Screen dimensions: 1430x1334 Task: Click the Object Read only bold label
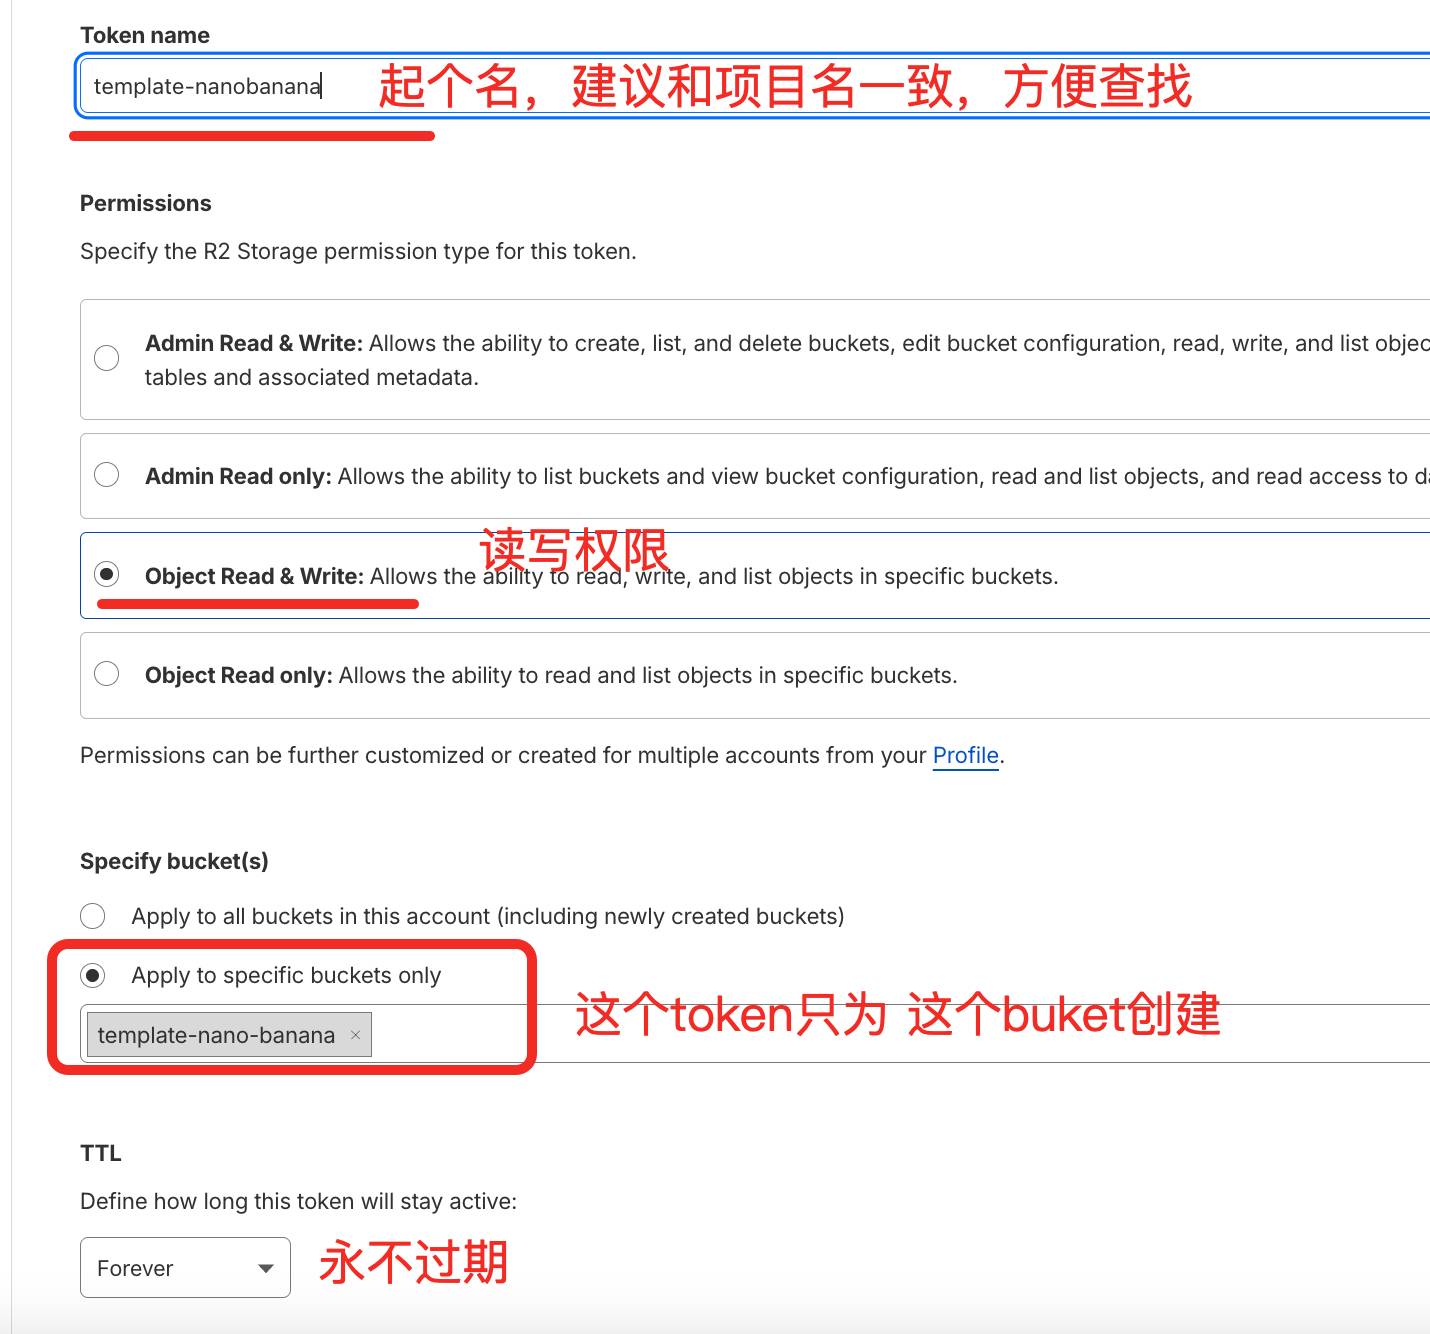[238, 675]
